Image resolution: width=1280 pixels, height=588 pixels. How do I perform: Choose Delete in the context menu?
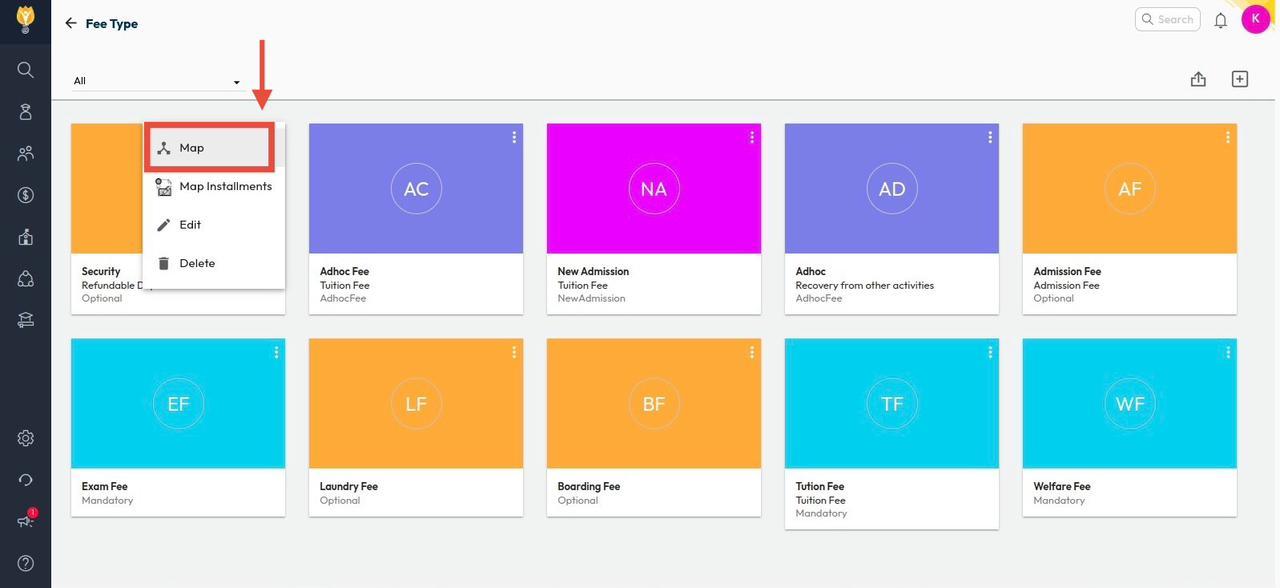pos(196,263)
